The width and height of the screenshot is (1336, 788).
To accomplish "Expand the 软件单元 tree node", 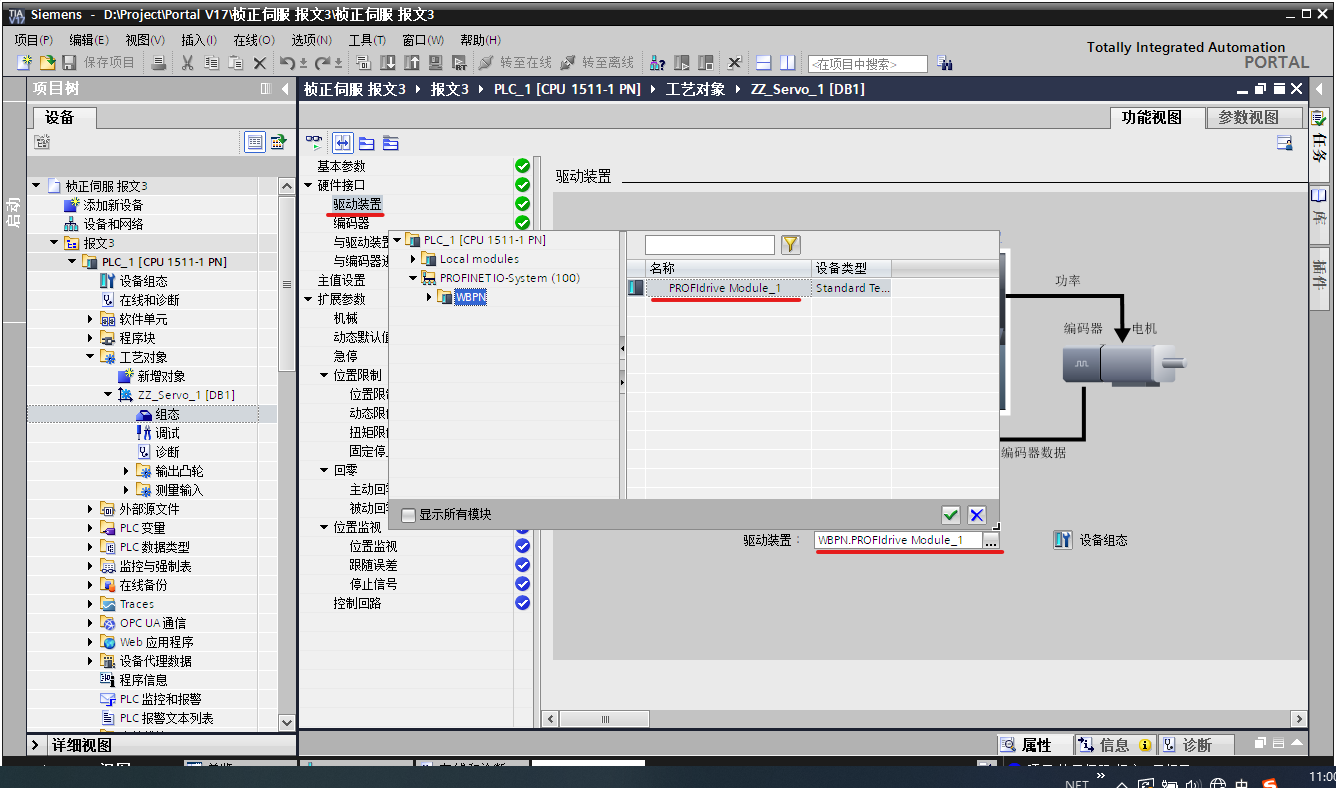I will [x=91, y=319].
